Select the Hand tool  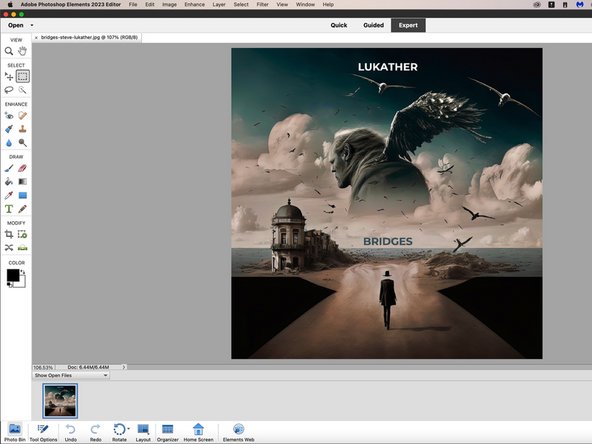(x=23, y=51)
